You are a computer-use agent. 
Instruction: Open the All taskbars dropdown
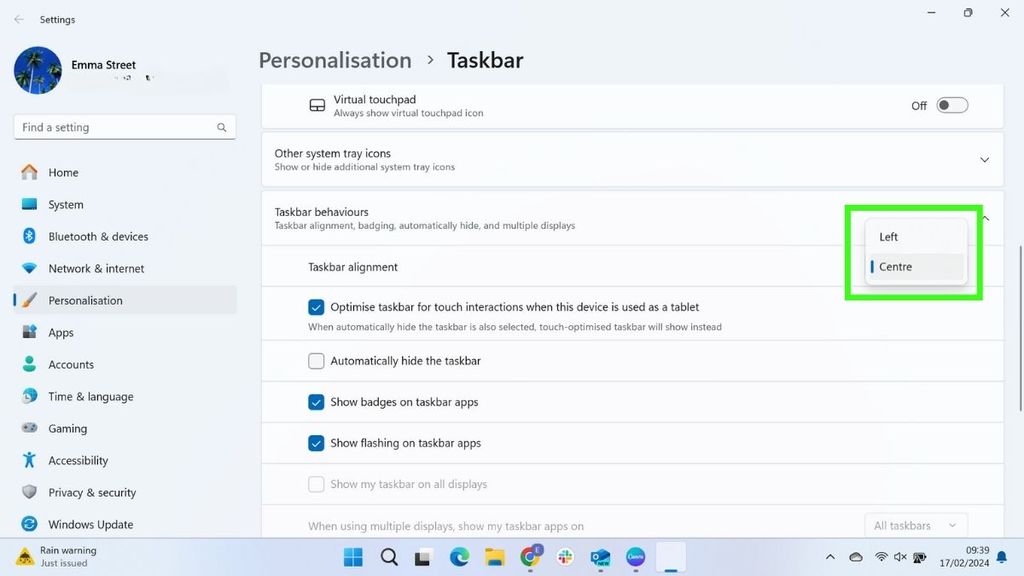coord(915,525)
